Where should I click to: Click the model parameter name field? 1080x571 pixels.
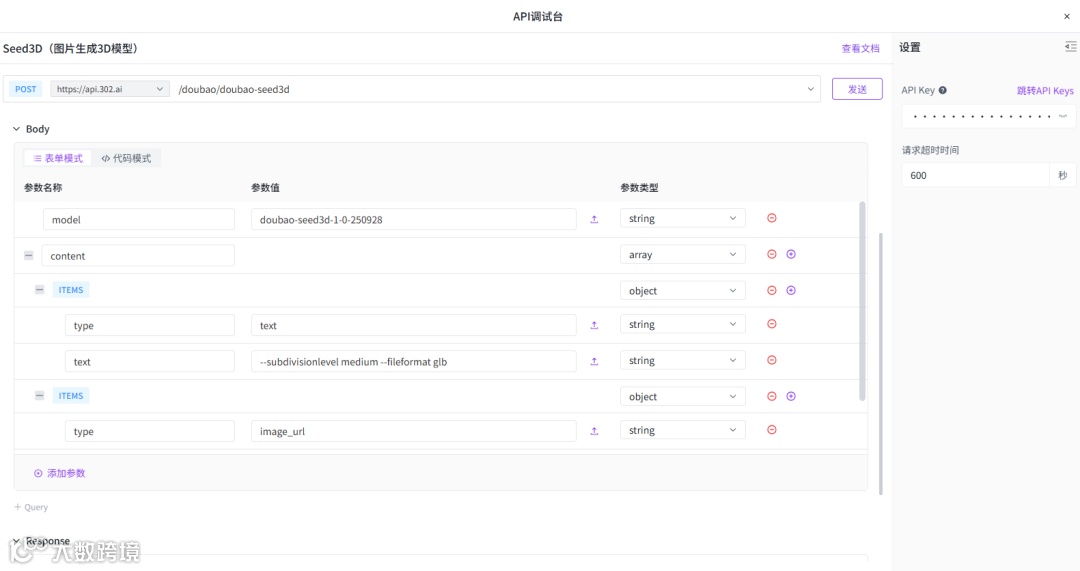138,219
